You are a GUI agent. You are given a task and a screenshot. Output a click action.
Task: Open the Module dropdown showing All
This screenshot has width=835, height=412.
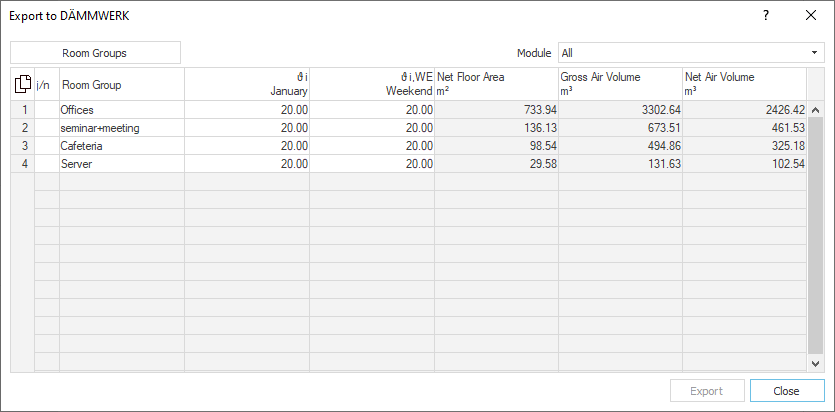pos(691,53)
